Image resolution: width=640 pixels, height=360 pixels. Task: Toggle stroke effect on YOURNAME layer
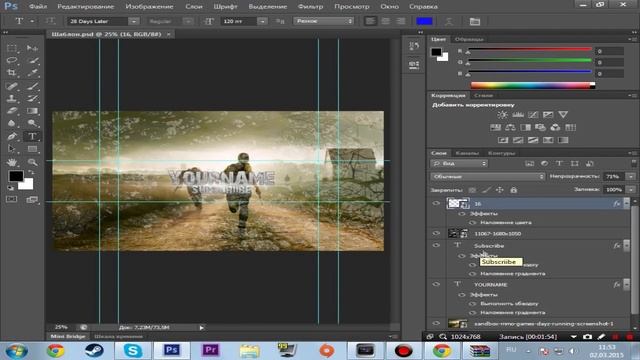473,304
